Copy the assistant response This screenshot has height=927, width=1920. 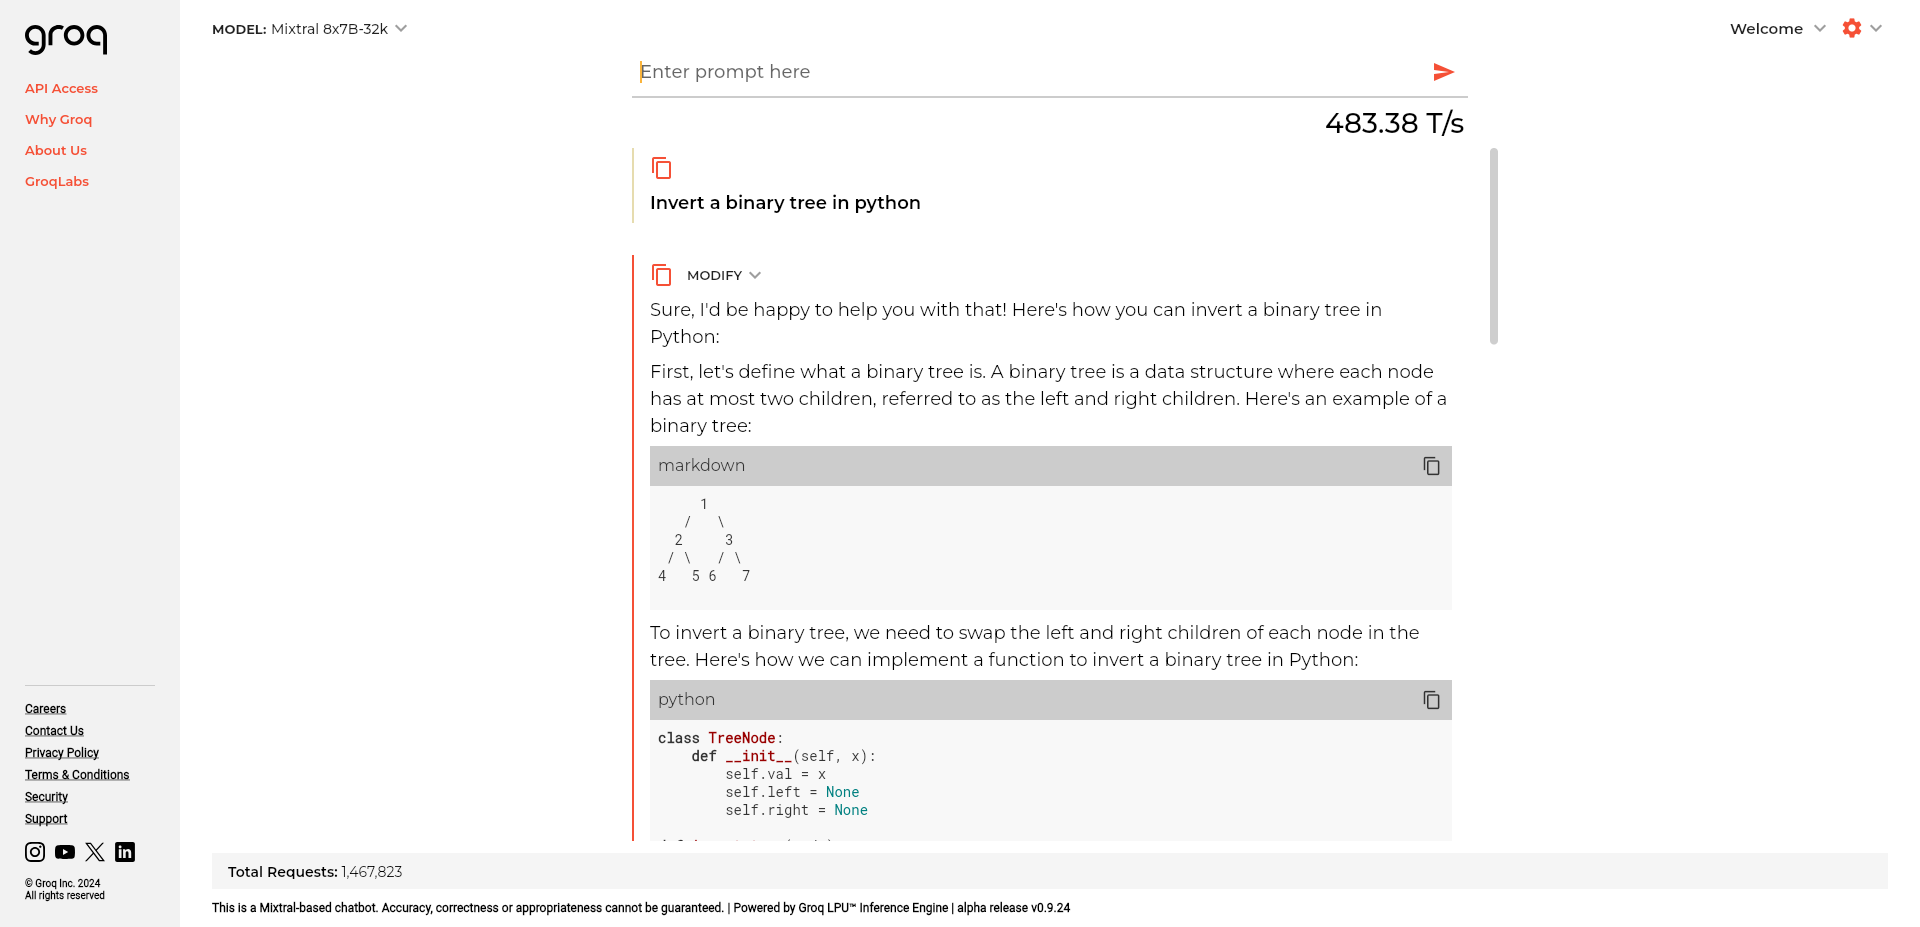tap(661, 275)
